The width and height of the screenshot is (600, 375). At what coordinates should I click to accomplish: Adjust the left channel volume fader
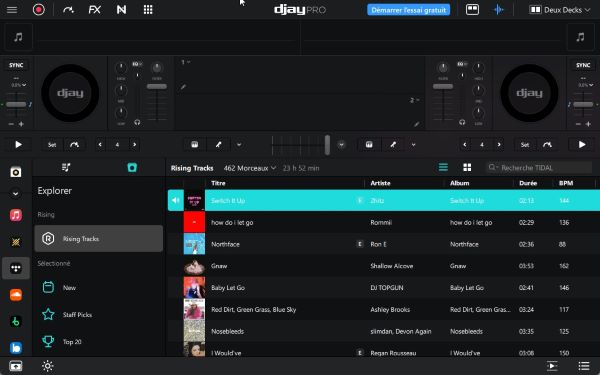[157, 86]
